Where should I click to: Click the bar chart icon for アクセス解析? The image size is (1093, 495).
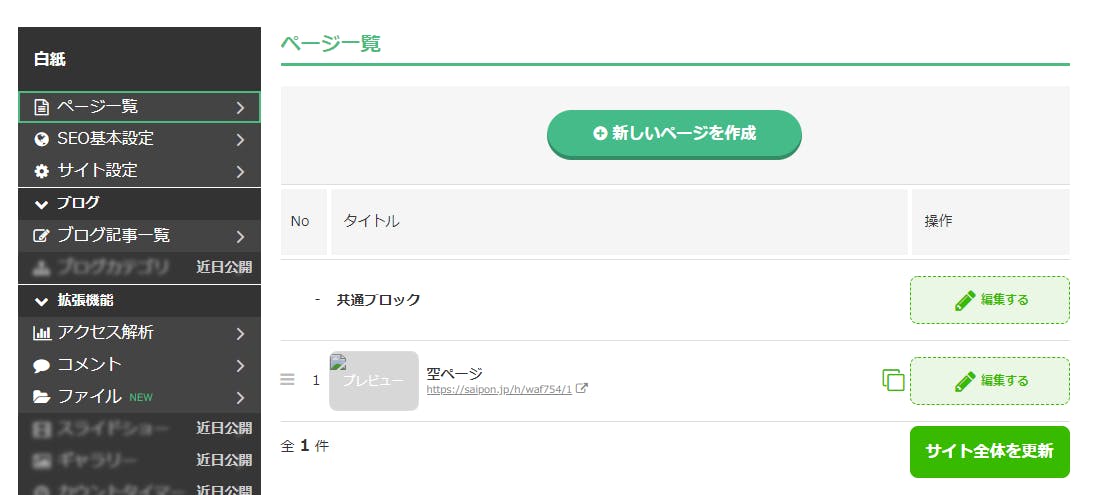[x=41, y=333]
